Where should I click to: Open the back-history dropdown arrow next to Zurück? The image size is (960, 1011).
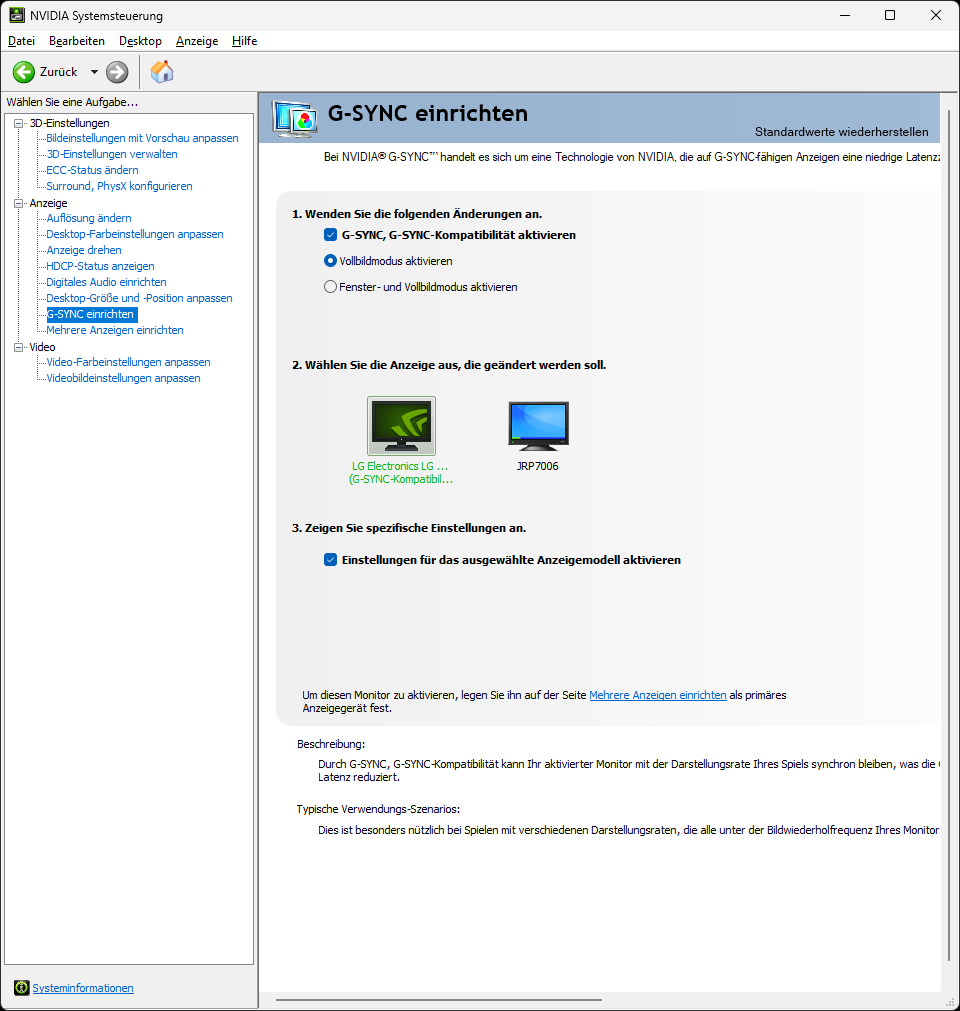click(94, 72)
